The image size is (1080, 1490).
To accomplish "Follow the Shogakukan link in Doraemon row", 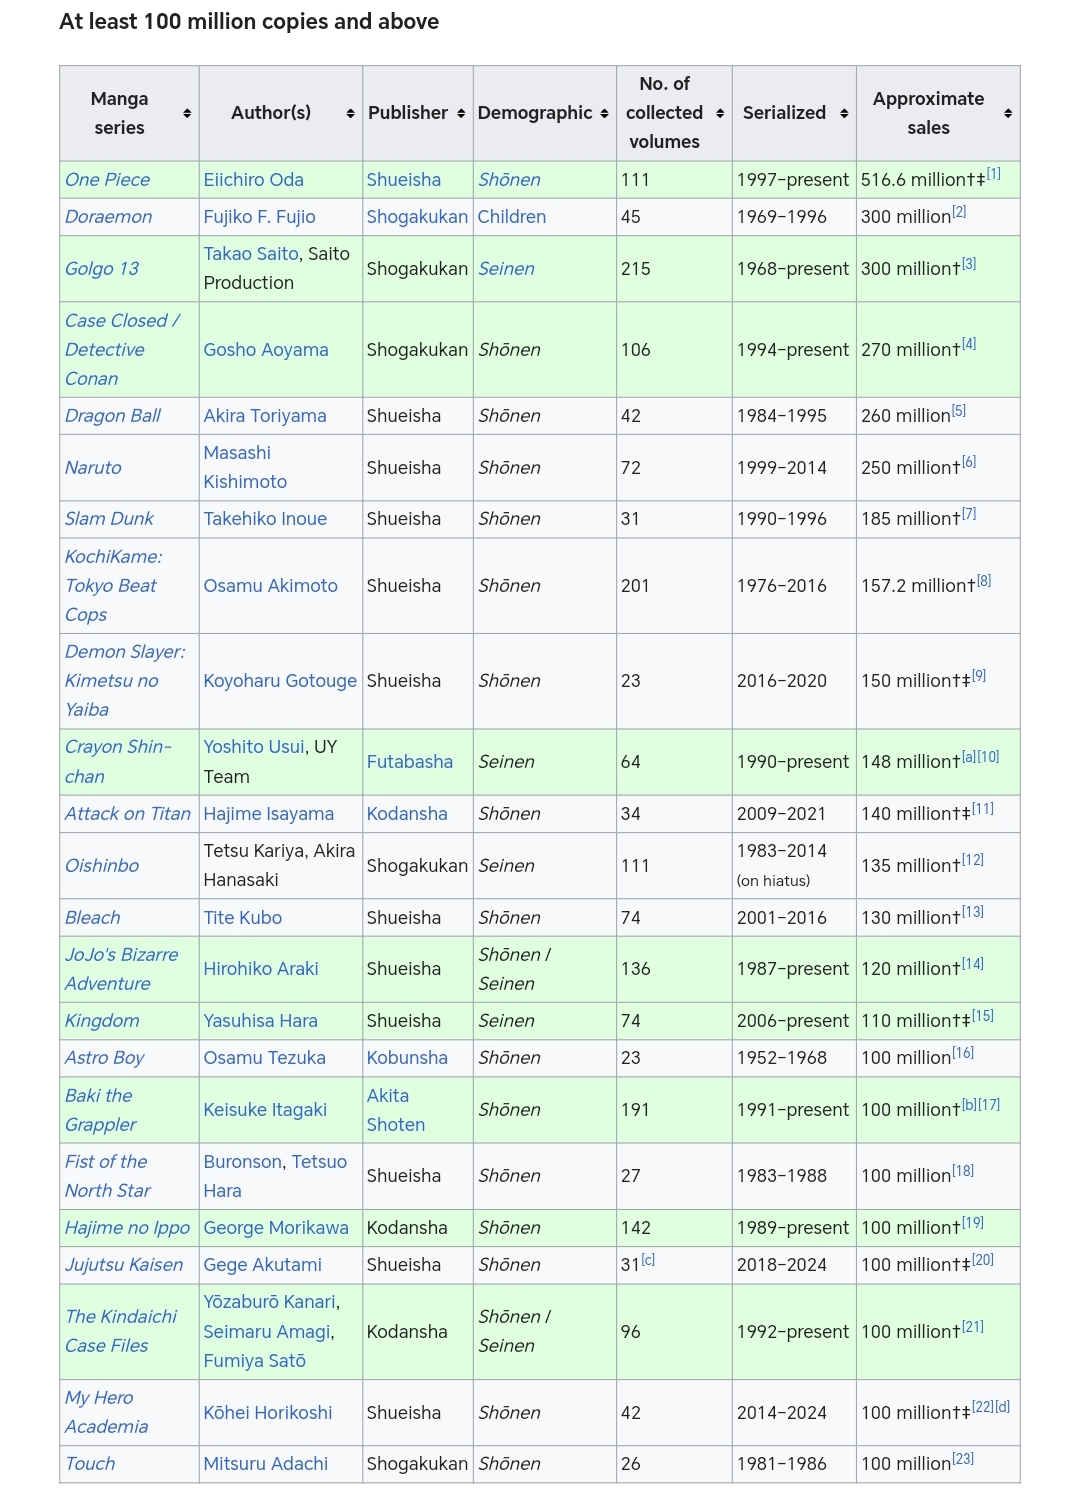I will coord(417,217).
